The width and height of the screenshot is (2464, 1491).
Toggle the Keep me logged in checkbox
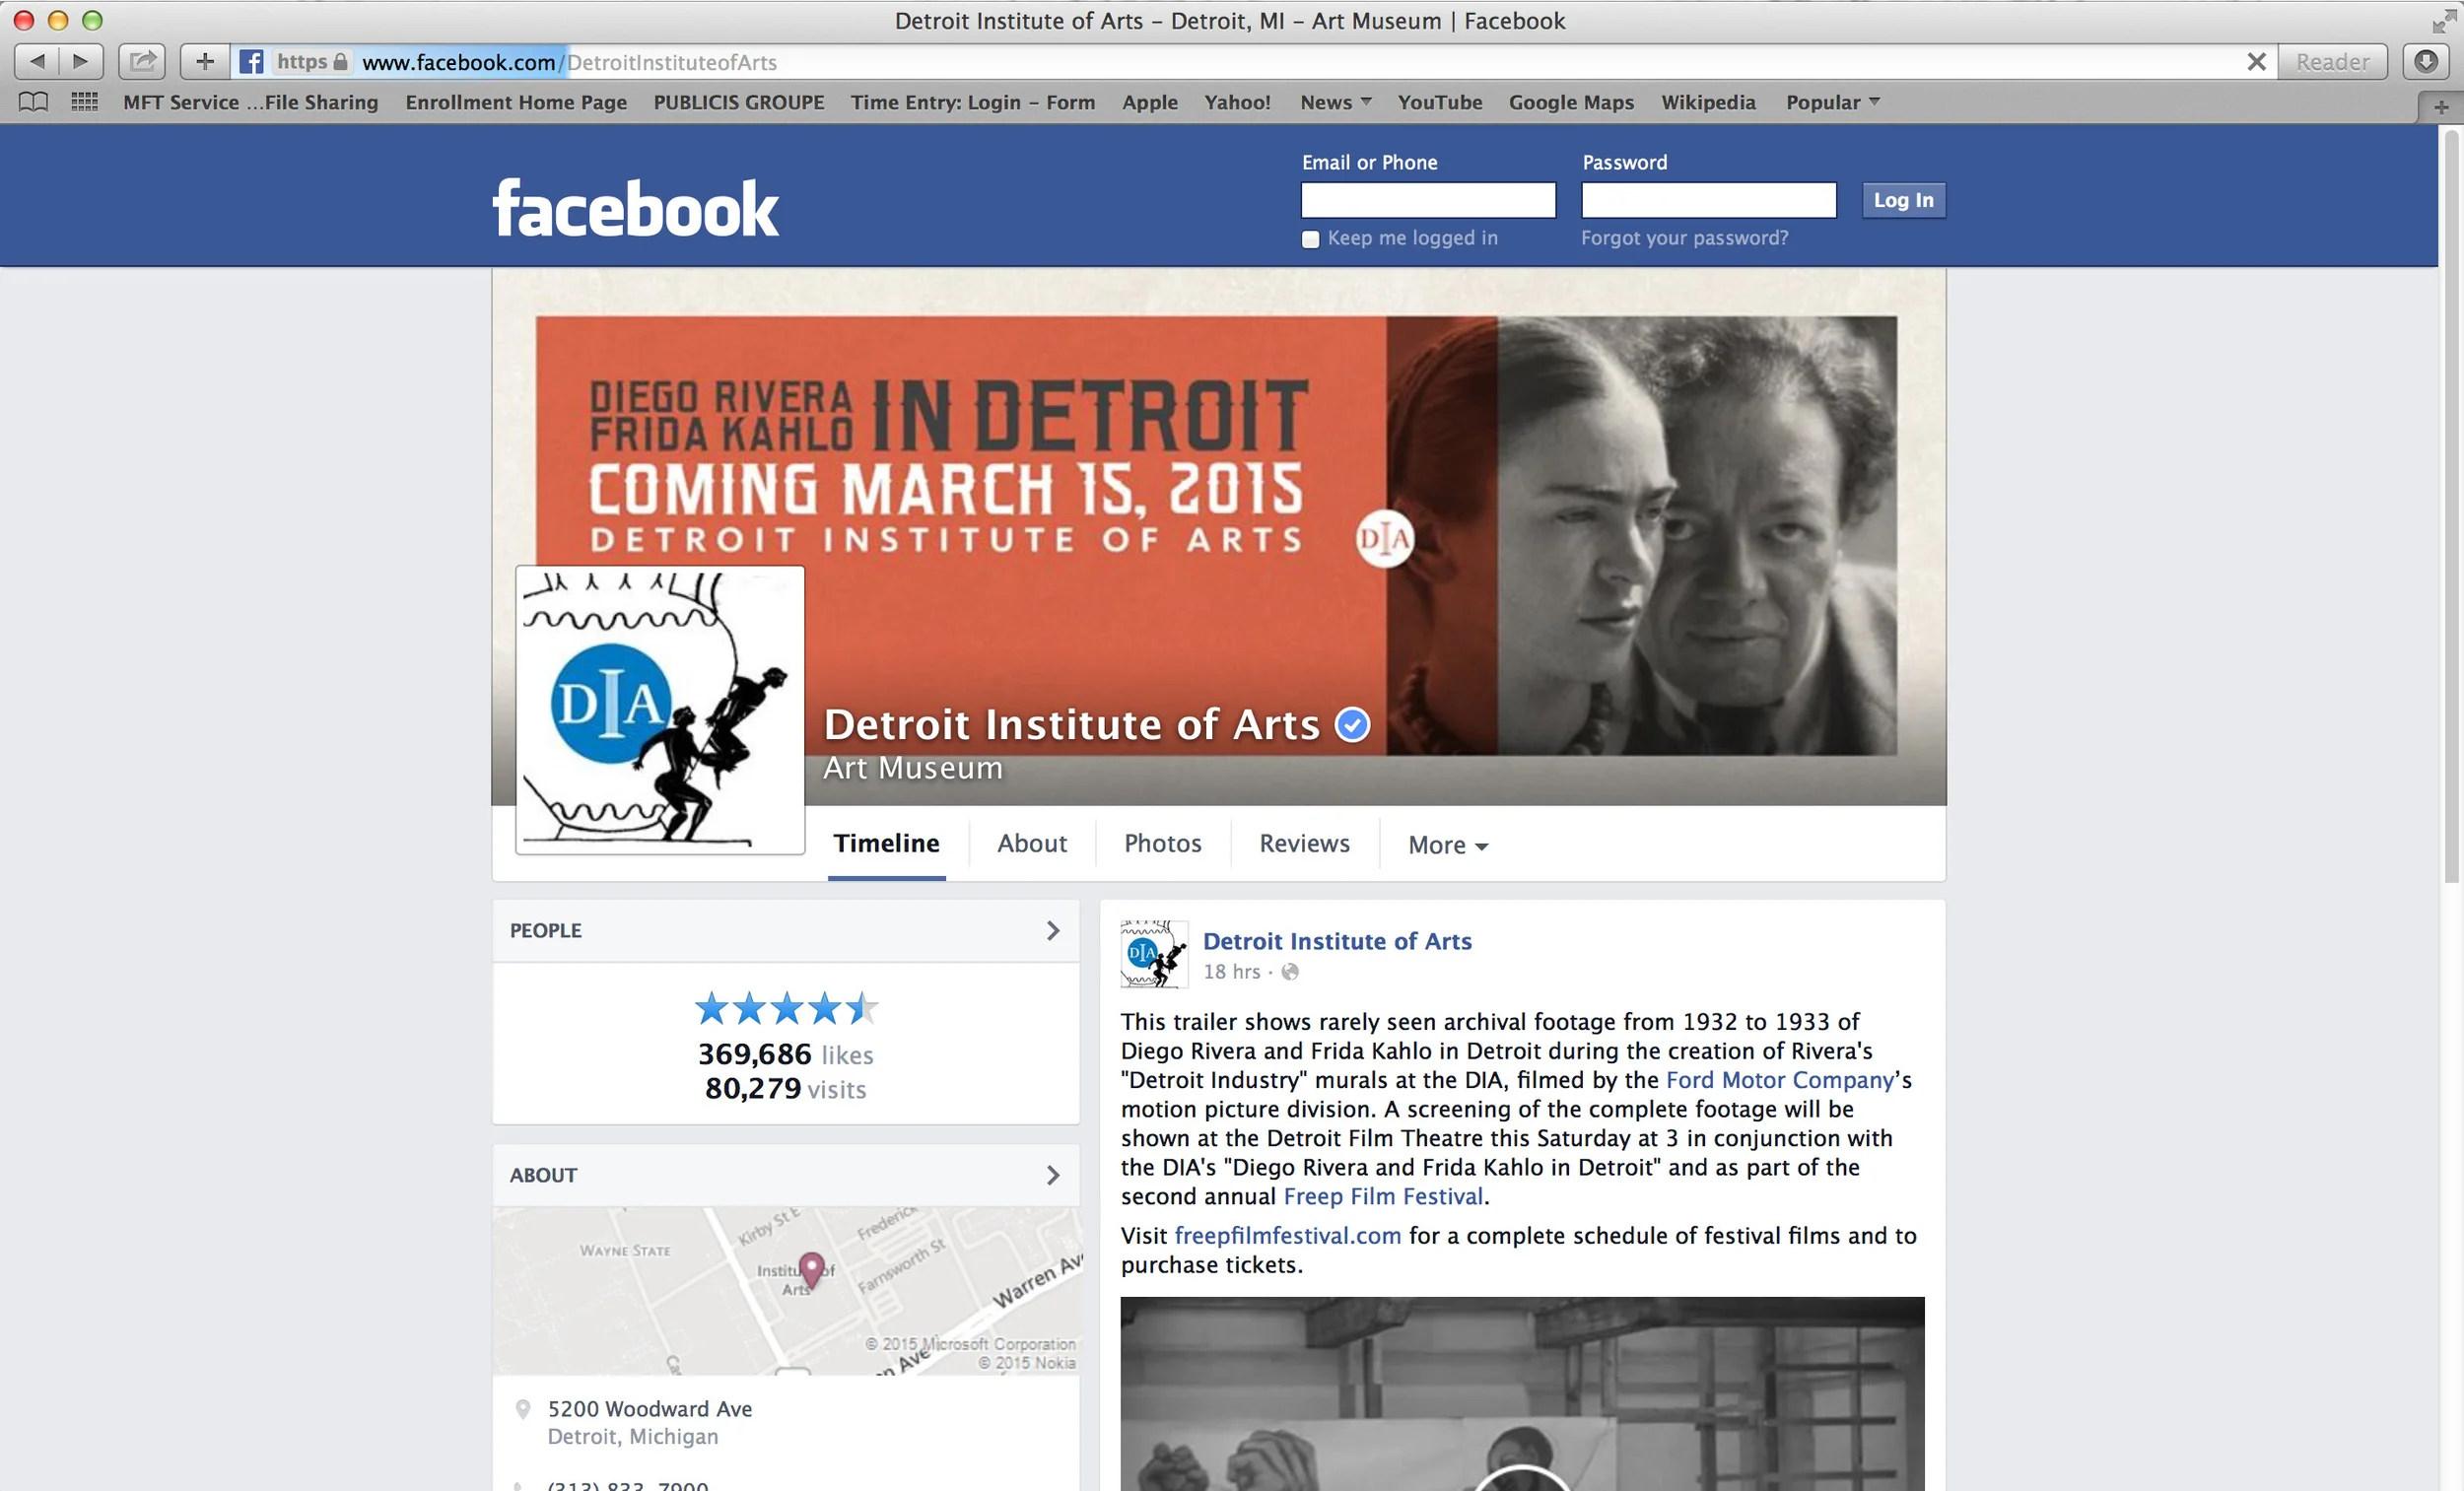(1310, 239)
